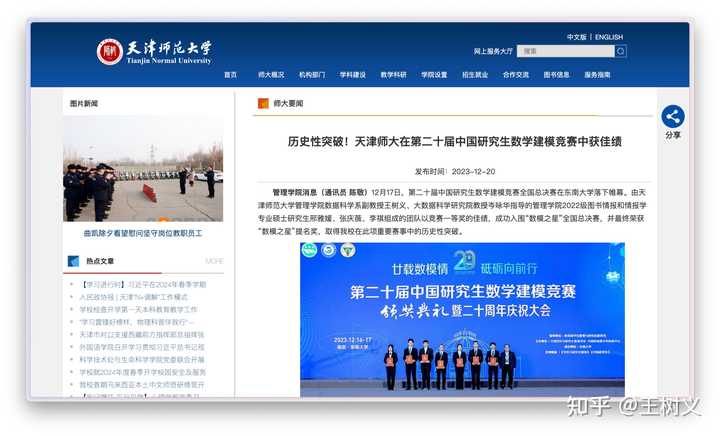Viewport: 720px width, 436px height.
Task: Open article about 开学第一天本科教育教学工作
Action: click(138, 310)
